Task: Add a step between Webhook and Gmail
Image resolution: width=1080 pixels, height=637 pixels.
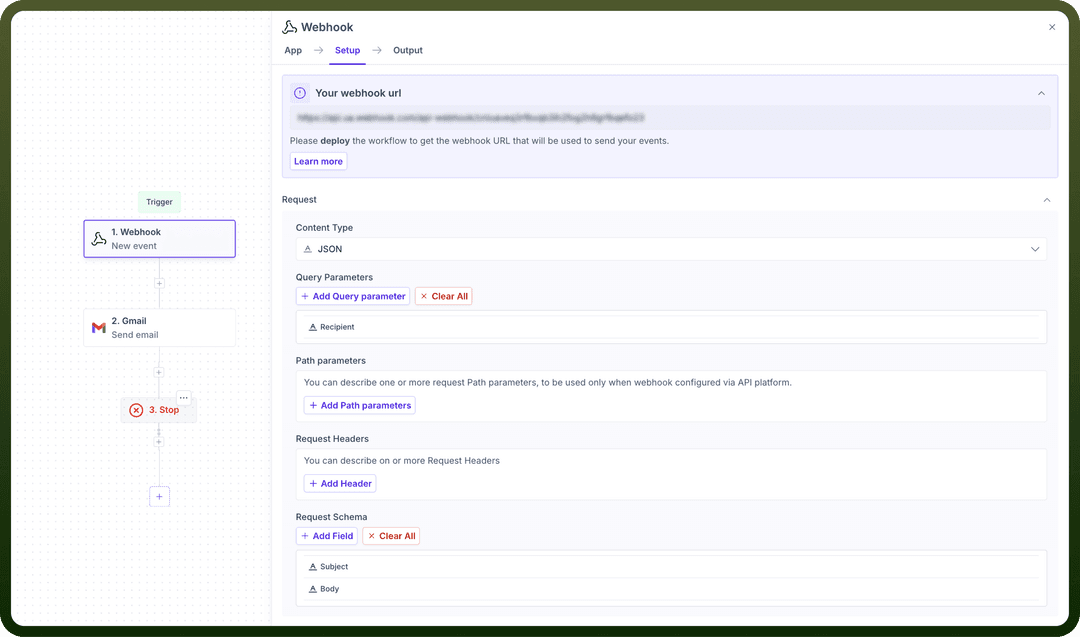Action: 159,283
